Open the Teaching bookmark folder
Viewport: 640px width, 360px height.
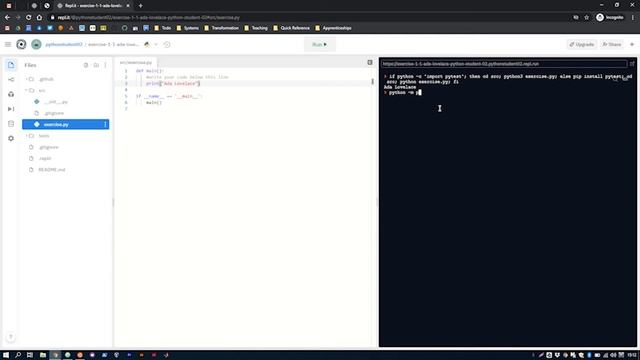256,28
